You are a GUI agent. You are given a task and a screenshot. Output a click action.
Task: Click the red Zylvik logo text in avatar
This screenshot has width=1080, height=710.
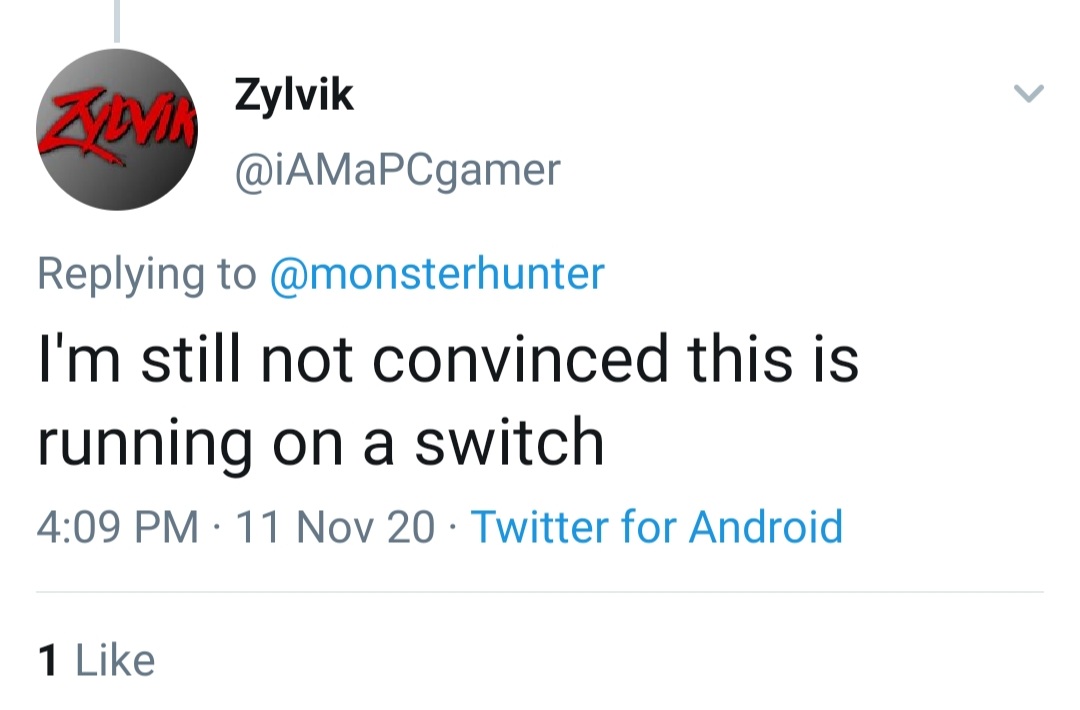tap(117, 128)
